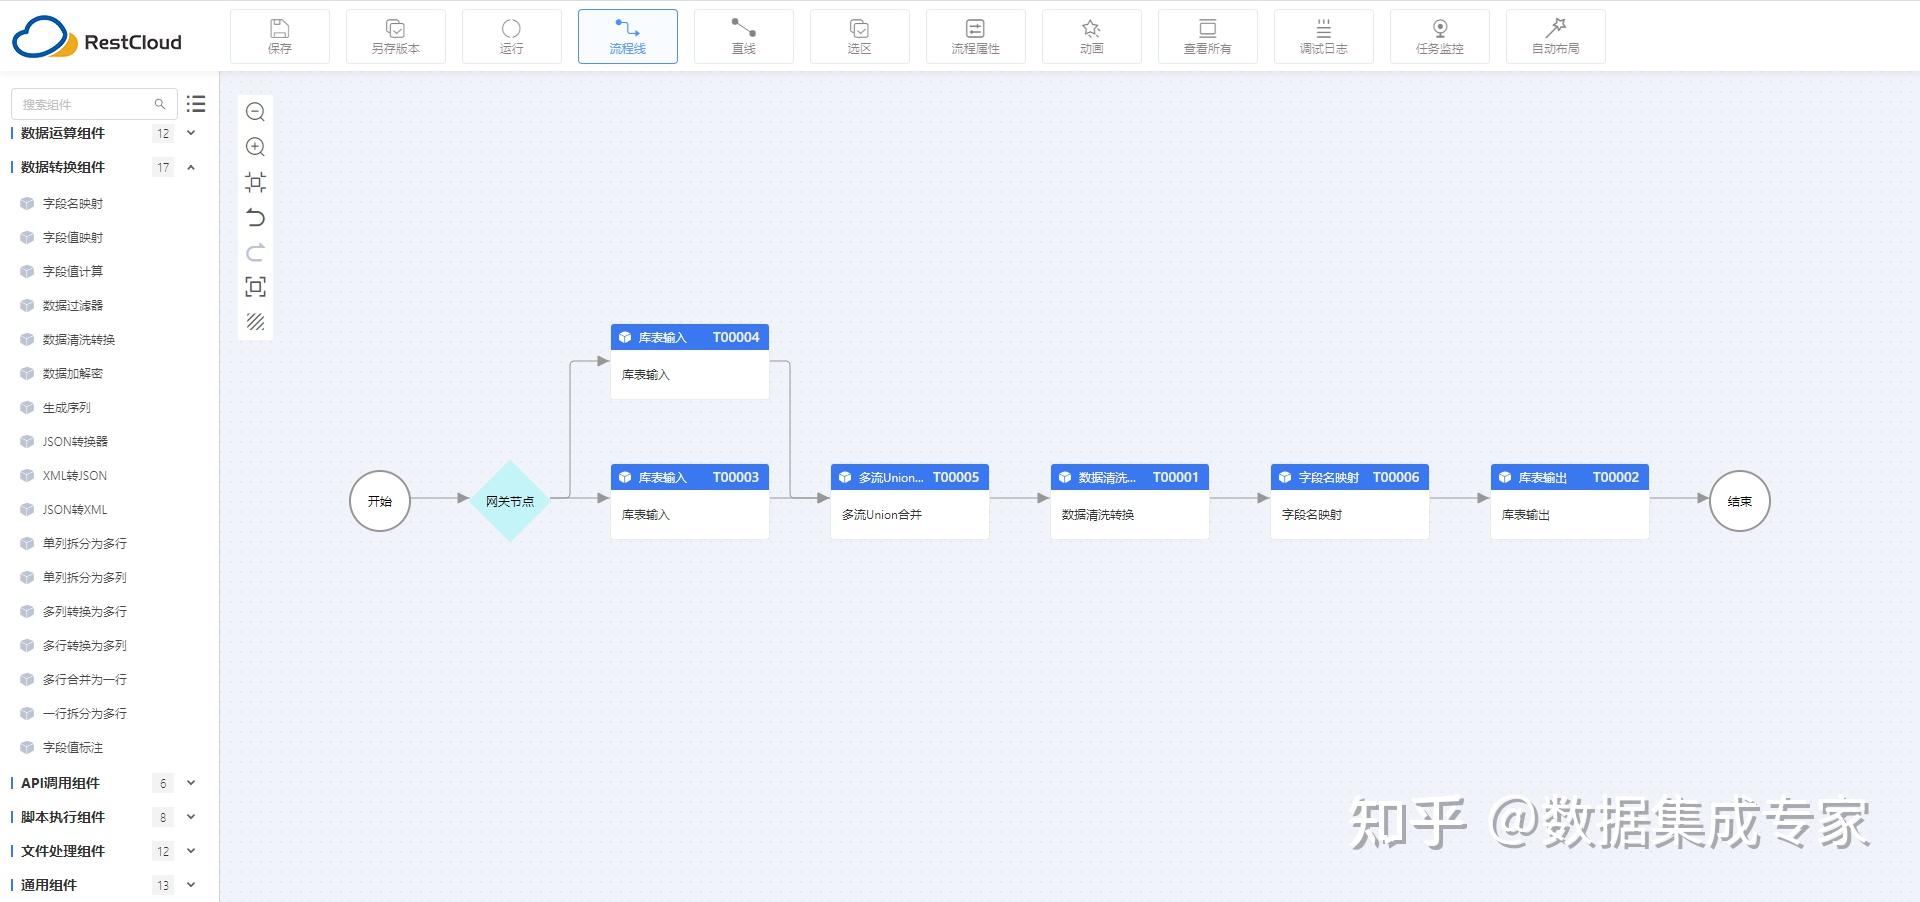Run the flow via the 运行 icon
The image size is (1920, 902).
[512, 36]
